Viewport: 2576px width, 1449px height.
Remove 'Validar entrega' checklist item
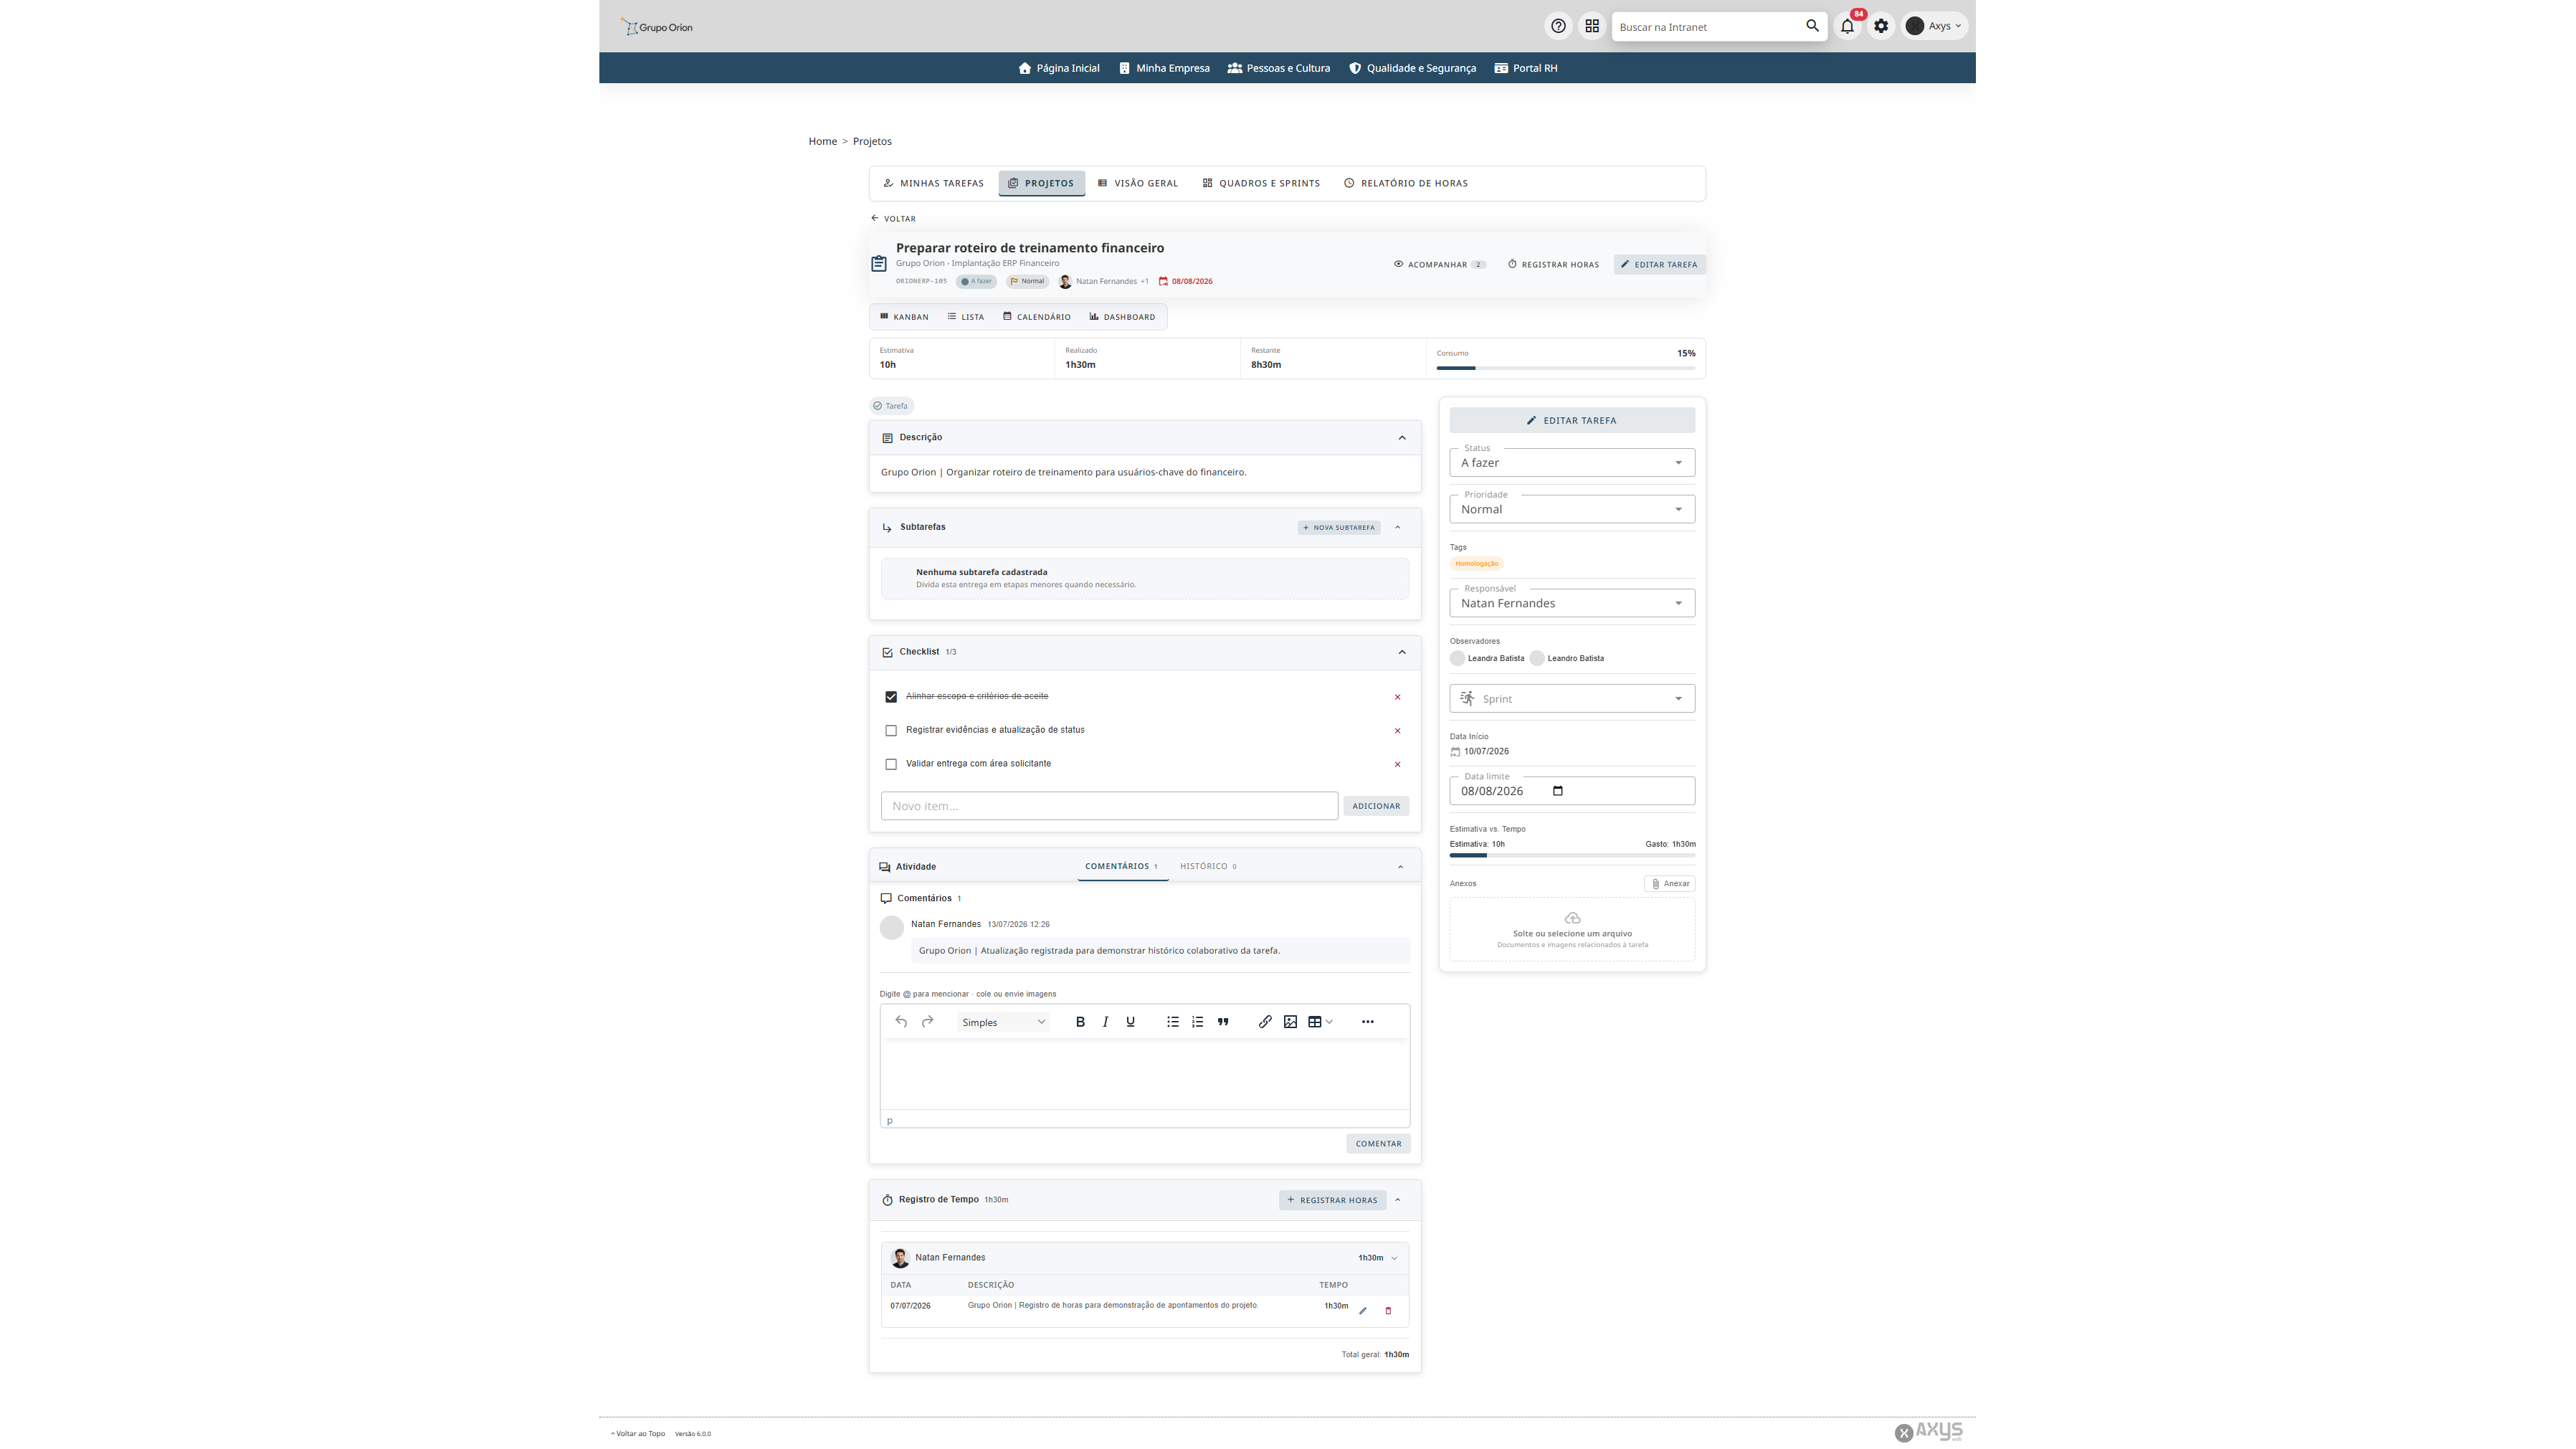tap(1397, 764)
